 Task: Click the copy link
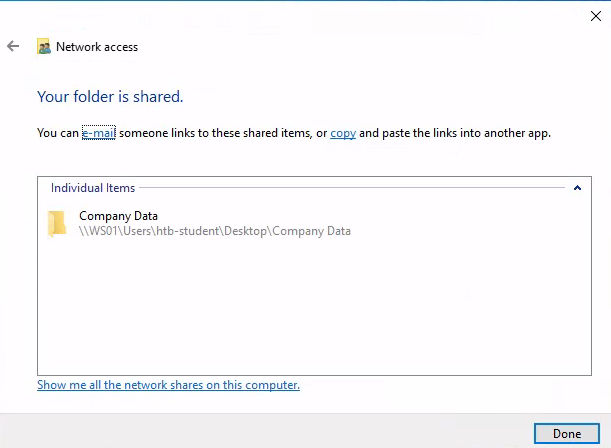pyautogui.click(x=343, y=132)
